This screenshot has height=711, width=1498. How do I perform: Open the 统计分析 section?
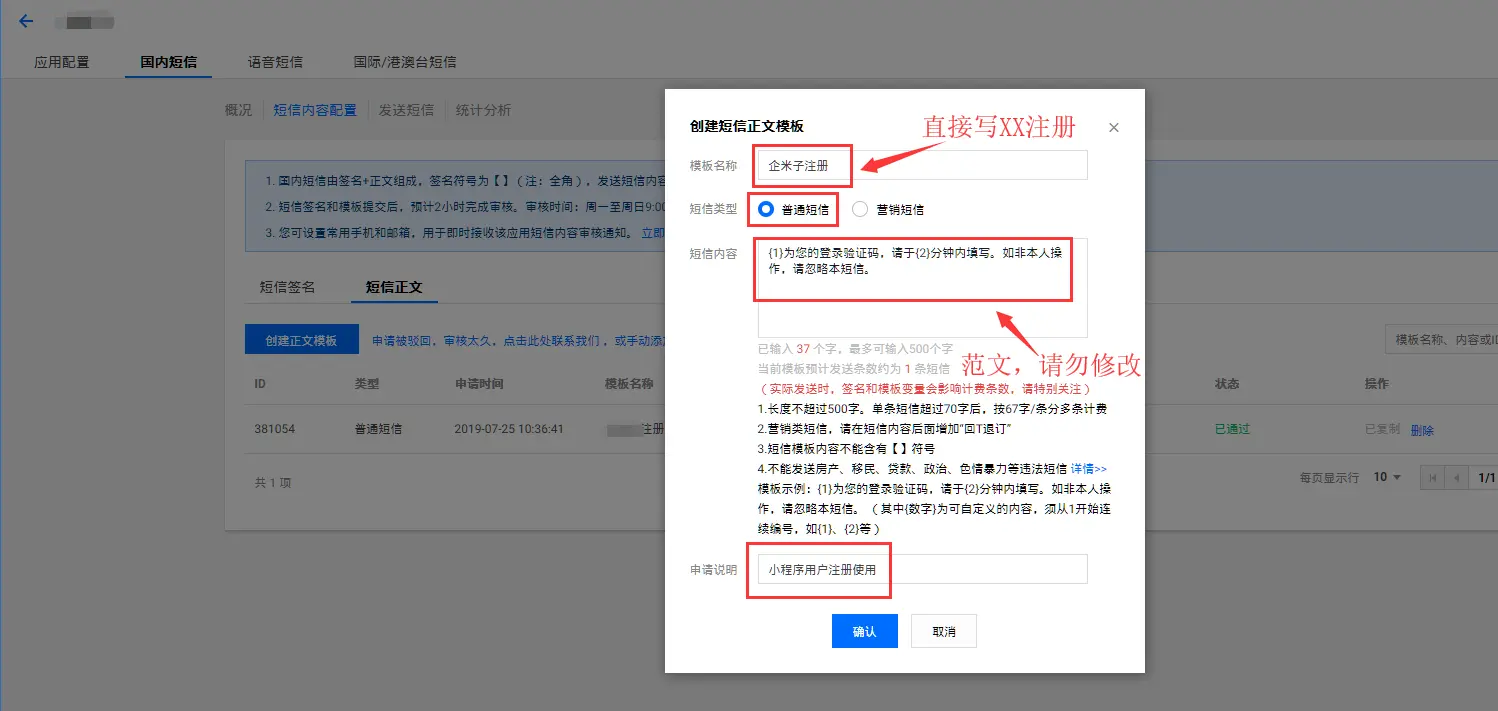(483, 110)
